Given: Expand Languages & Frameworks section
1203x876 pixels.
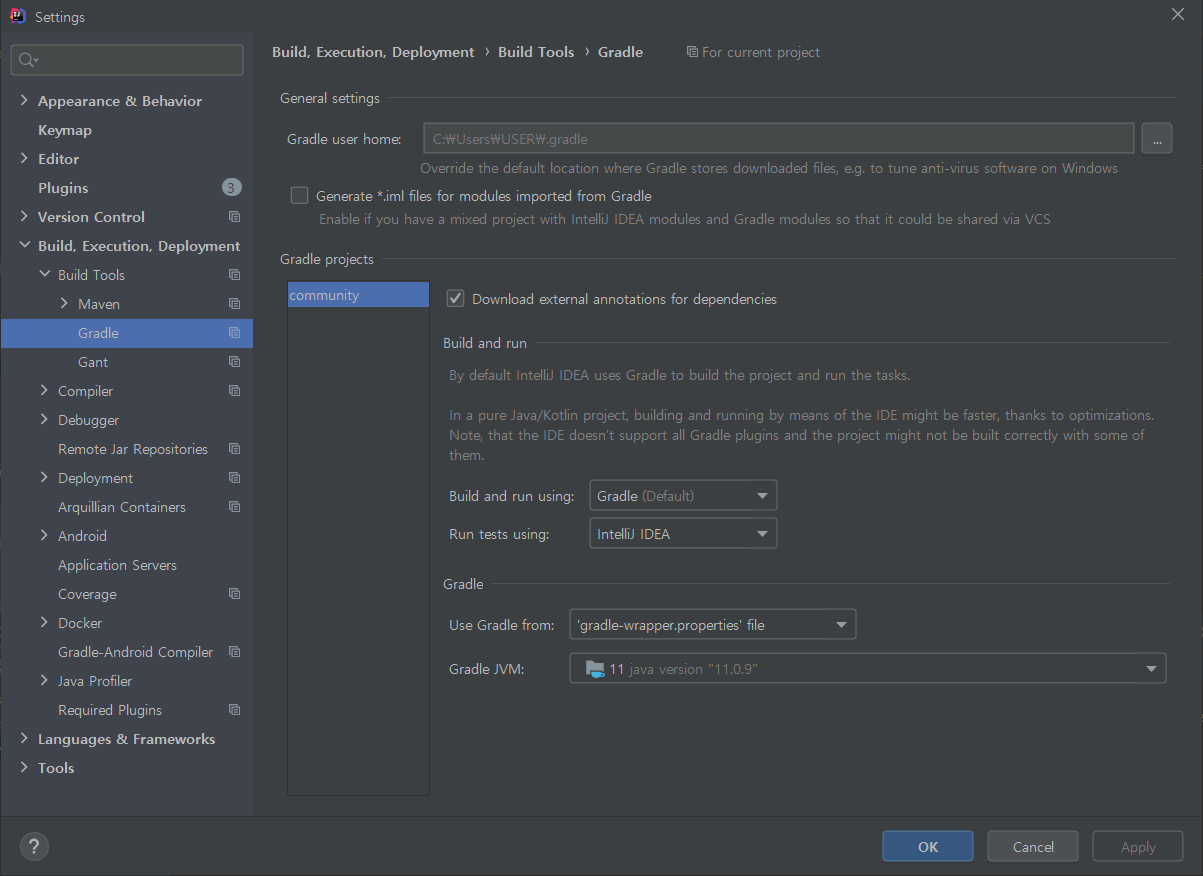Looking at the screenshot, I should [x=24, y=739].
